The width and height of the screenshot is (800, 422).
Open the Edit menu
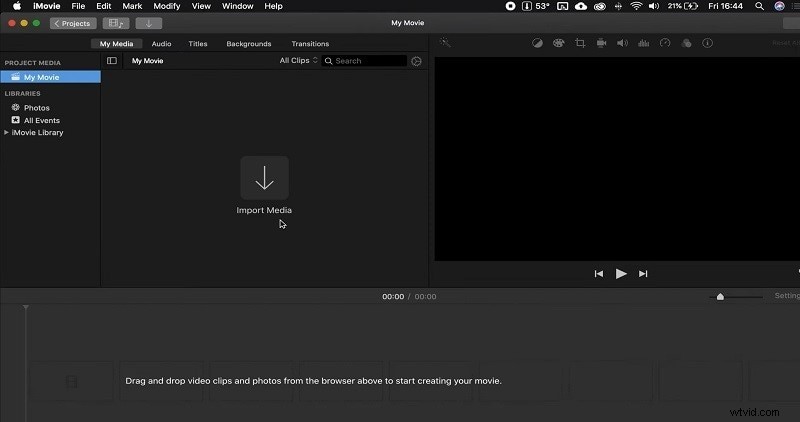104,6
